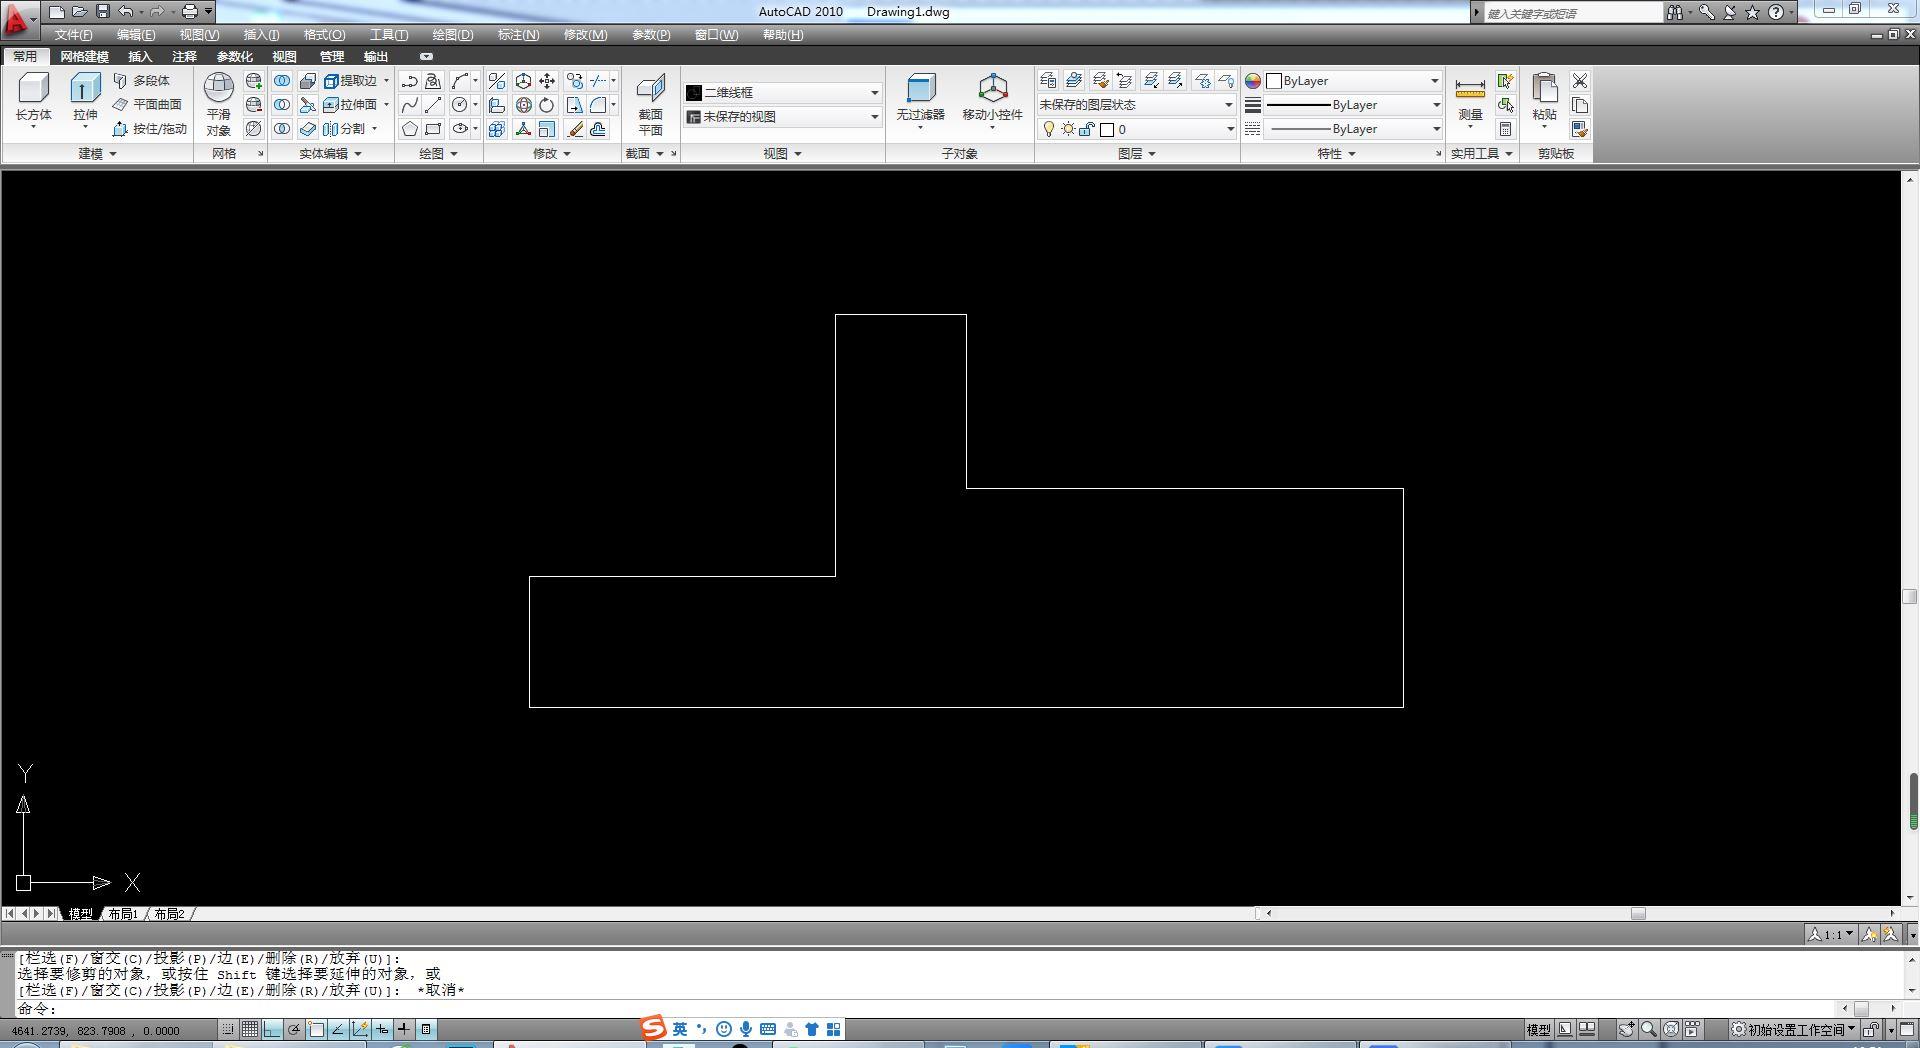Image resolution: width=1920 pixels, height=1048 pixels.
Task: Click the Move Gizmo (移动小控件) button
Action: click(992, 100)
